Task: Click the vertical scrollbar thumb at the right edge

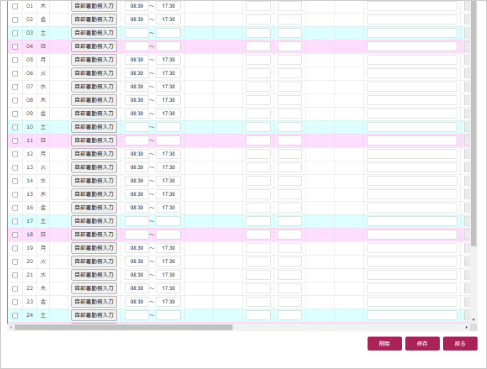Action: tap(473, 123)
